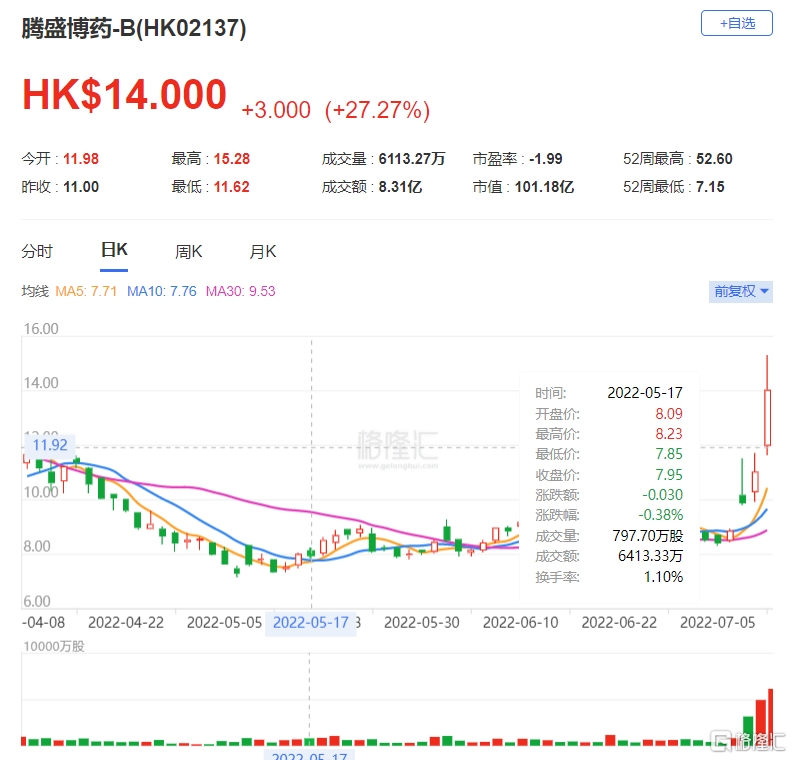Click the highlighted 2022-05-17 date label on axis
This screenshot has width=793, height=760.
(x=311, y=622)
